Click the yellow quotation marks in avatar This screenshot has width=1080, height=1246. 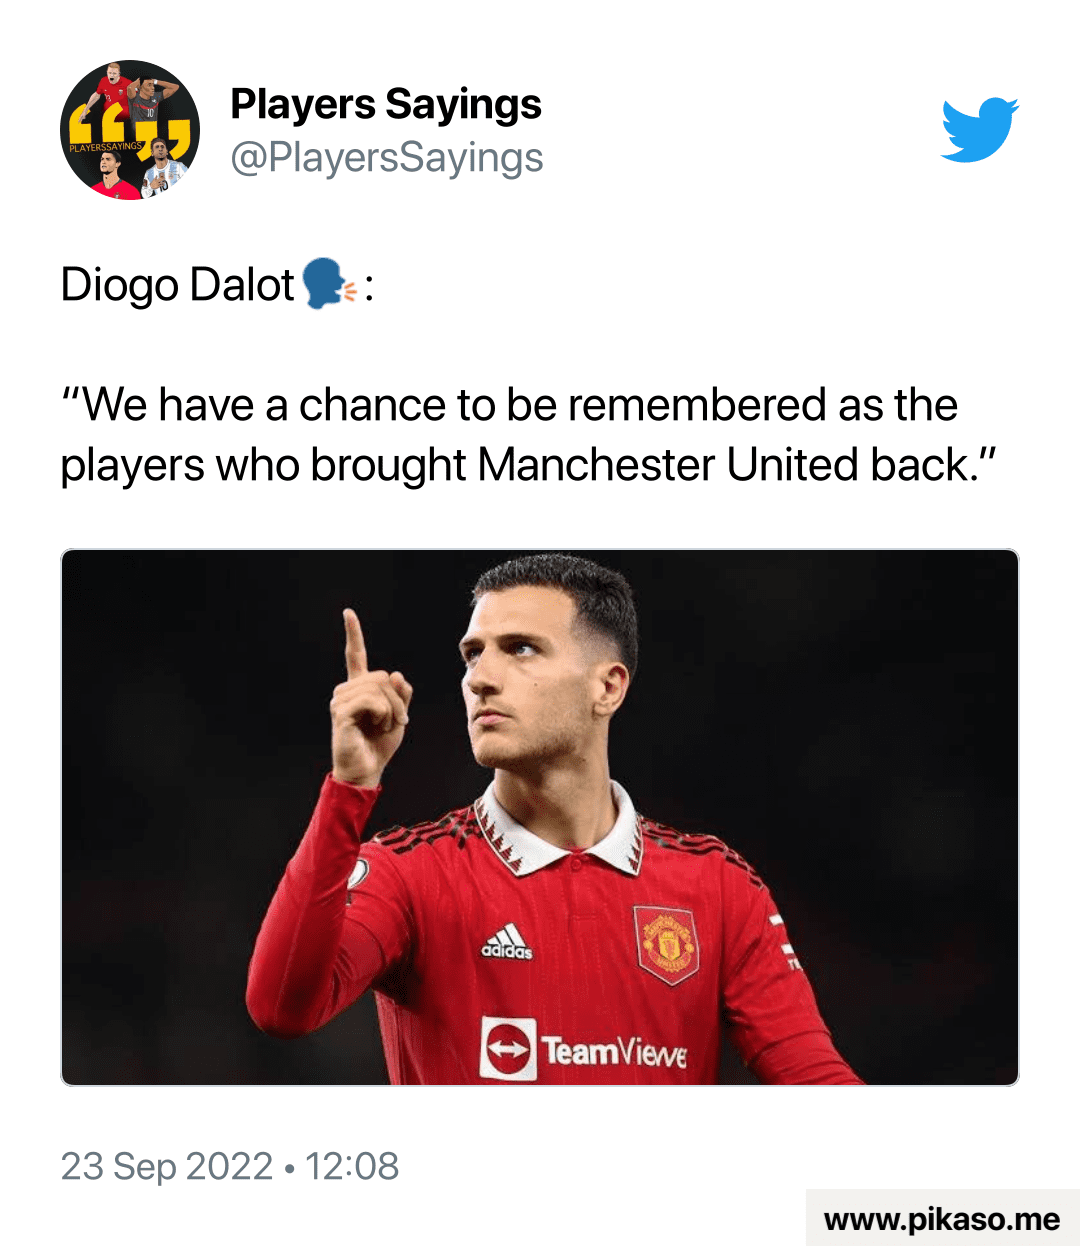pos(130,133)
